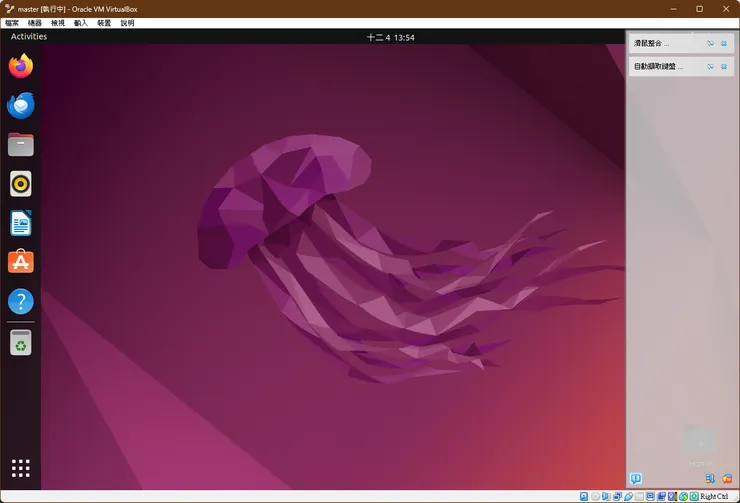Open LibreOffice Writer from the dock
The image size is (740, 503).
click(20, 223)
